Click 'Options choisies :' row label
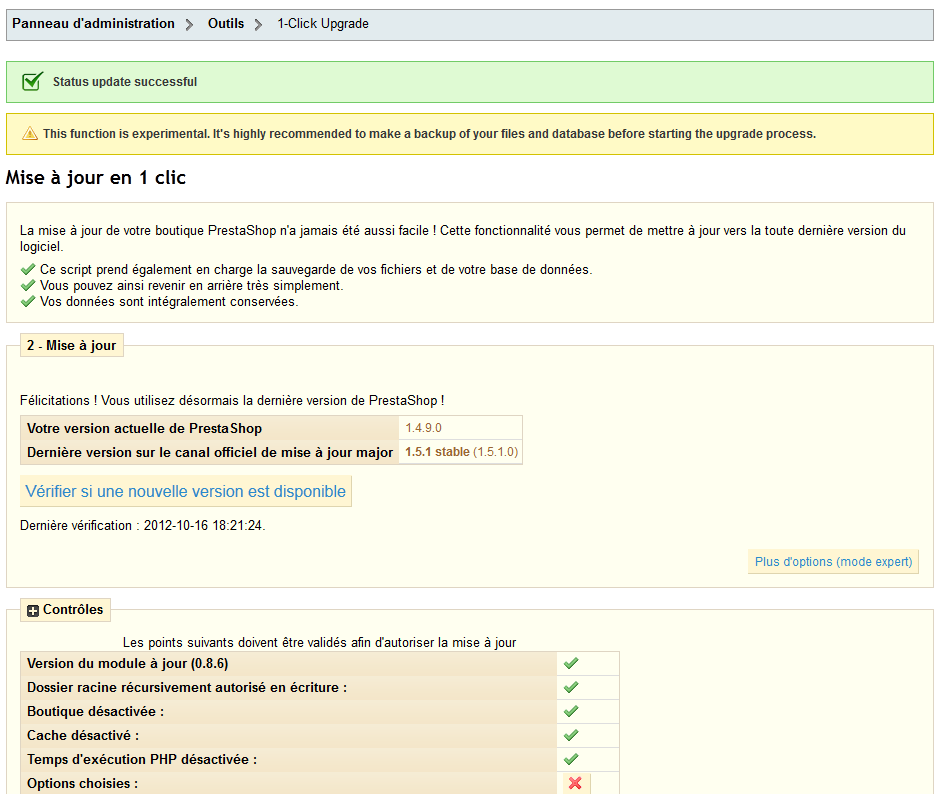The image size is (940, 794). click(83, 783)
